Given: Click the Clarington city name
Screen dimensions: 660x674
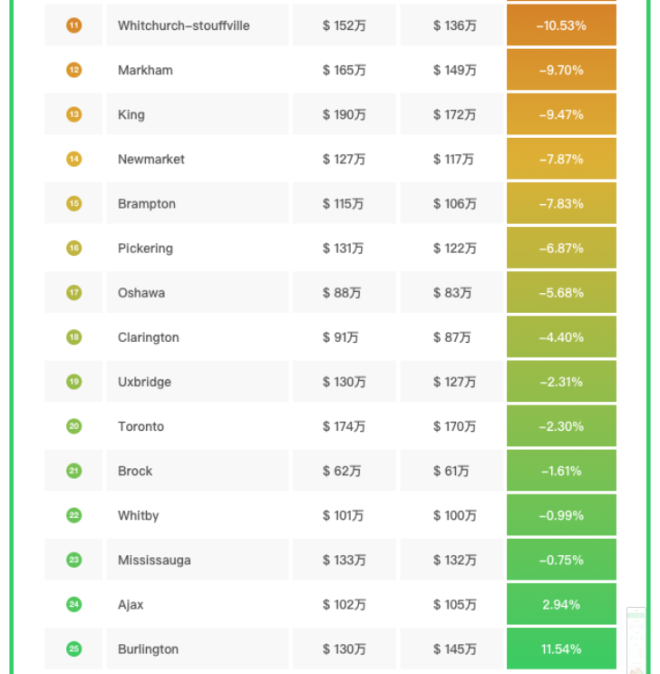Looking at the screenshot, I should tap(148, 338).
